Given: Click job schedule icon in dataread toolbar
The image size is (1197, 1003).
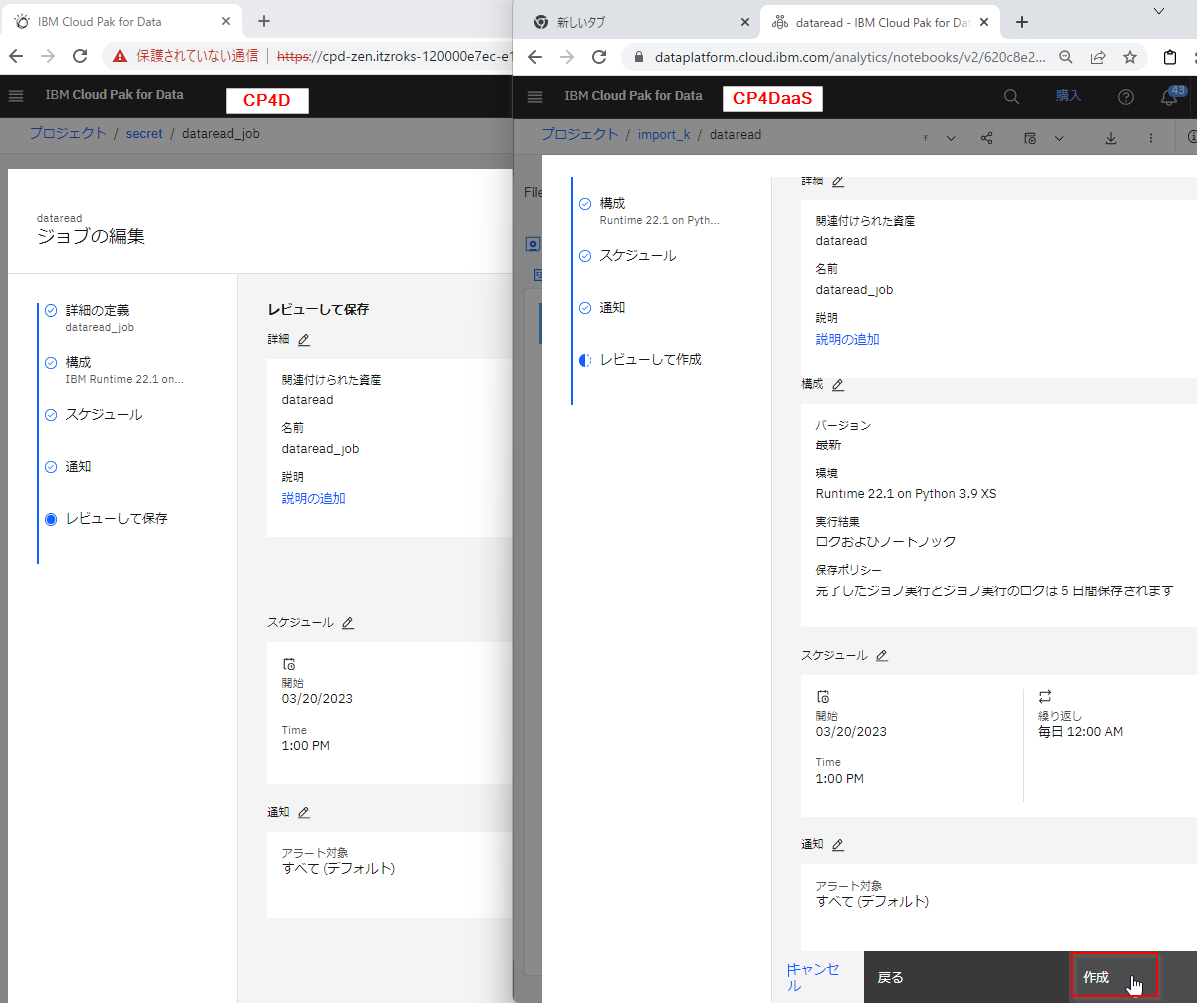Looking at the screenshot, I should [1030, 138].
